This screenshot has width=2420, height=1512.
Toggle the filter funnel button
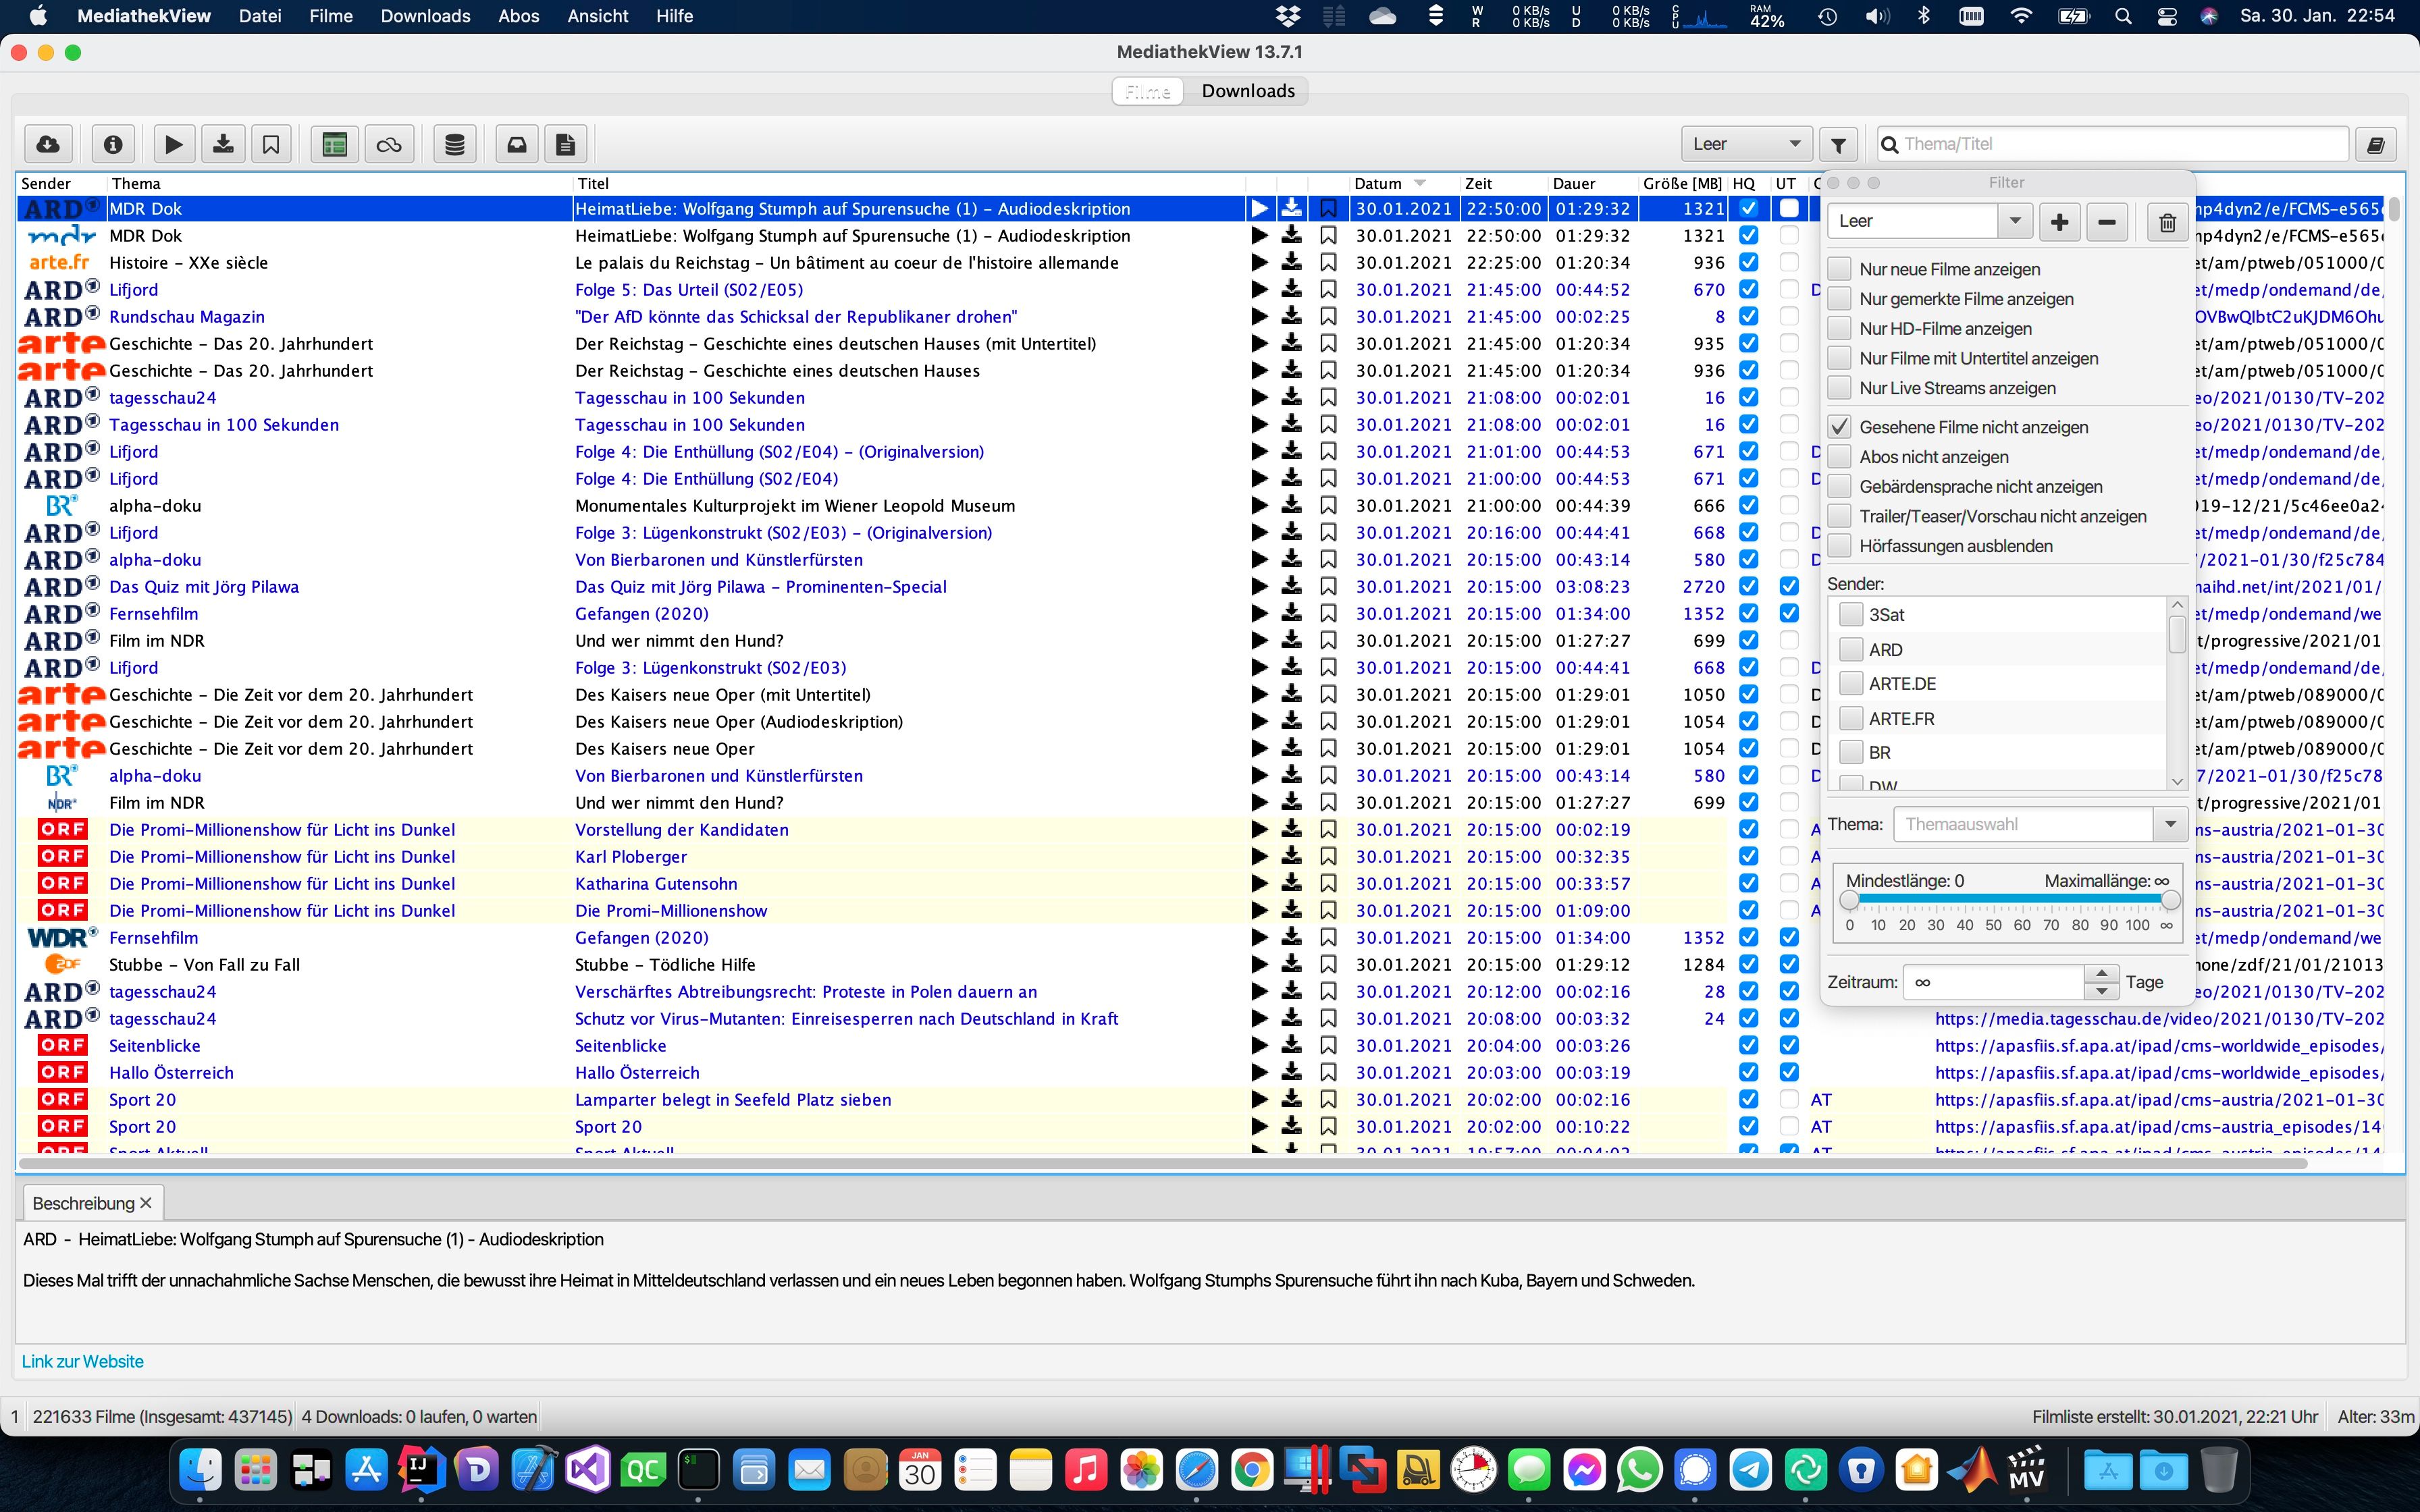[x=1838, y=145]
